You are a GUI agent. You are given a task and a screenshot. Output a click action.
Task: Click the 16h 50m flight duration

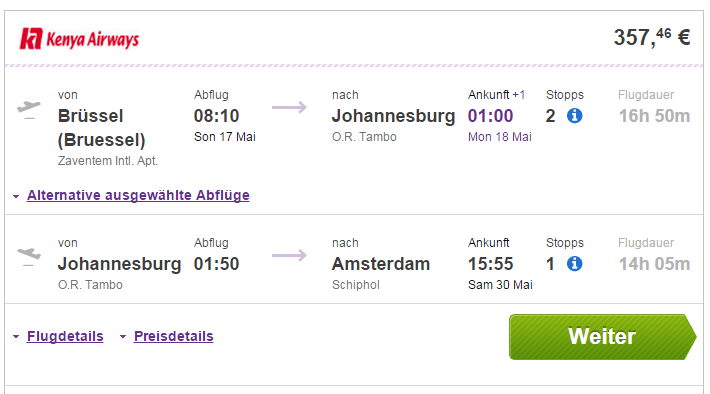[654, 116]
